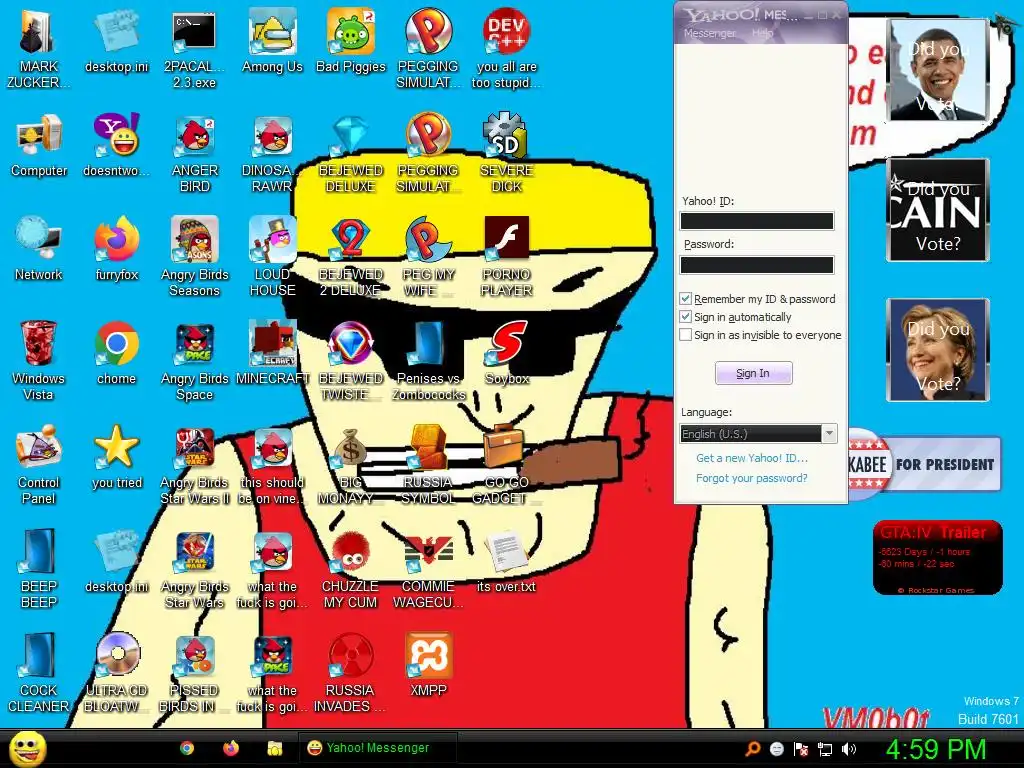Select the MARK ZUCKER desktop icon
1024x768 pixels.
[x=39, y=49]
